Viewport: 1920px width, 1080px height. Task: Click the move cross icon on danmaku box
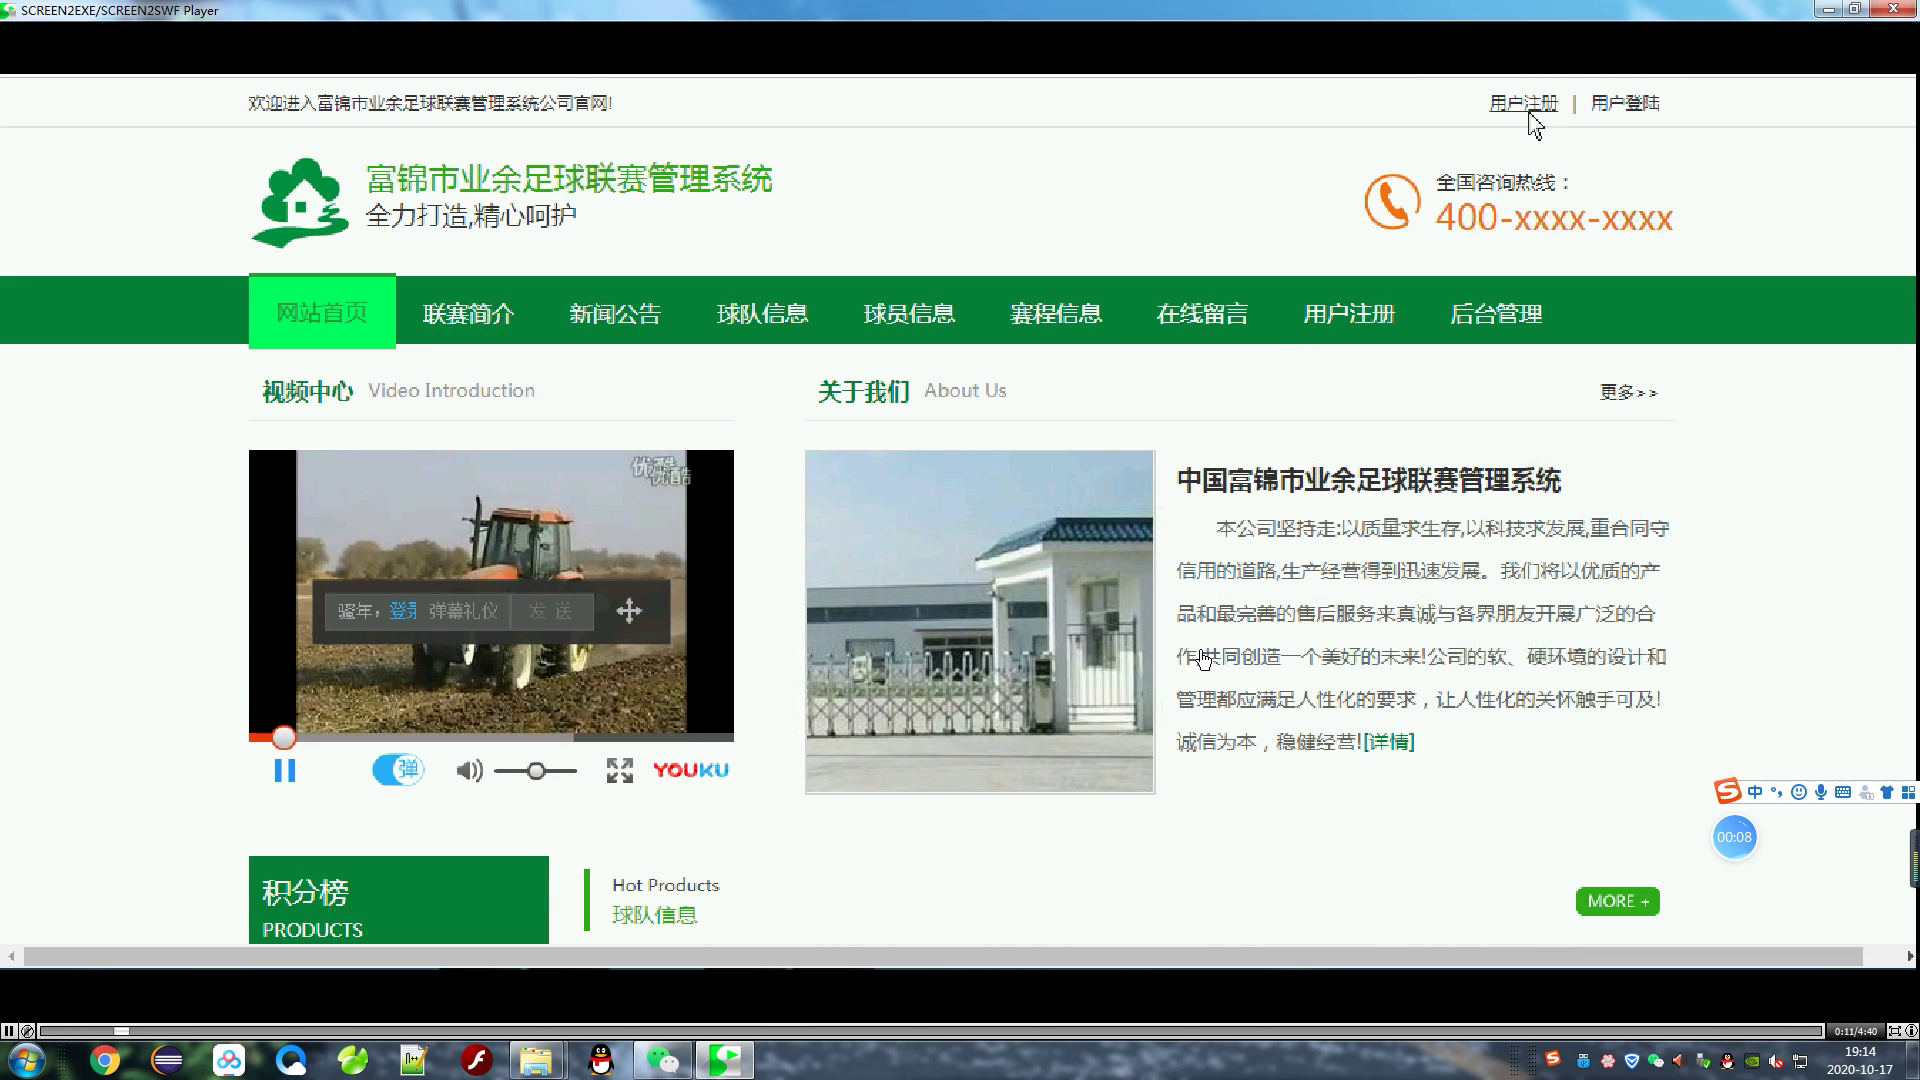click(629, 611)
